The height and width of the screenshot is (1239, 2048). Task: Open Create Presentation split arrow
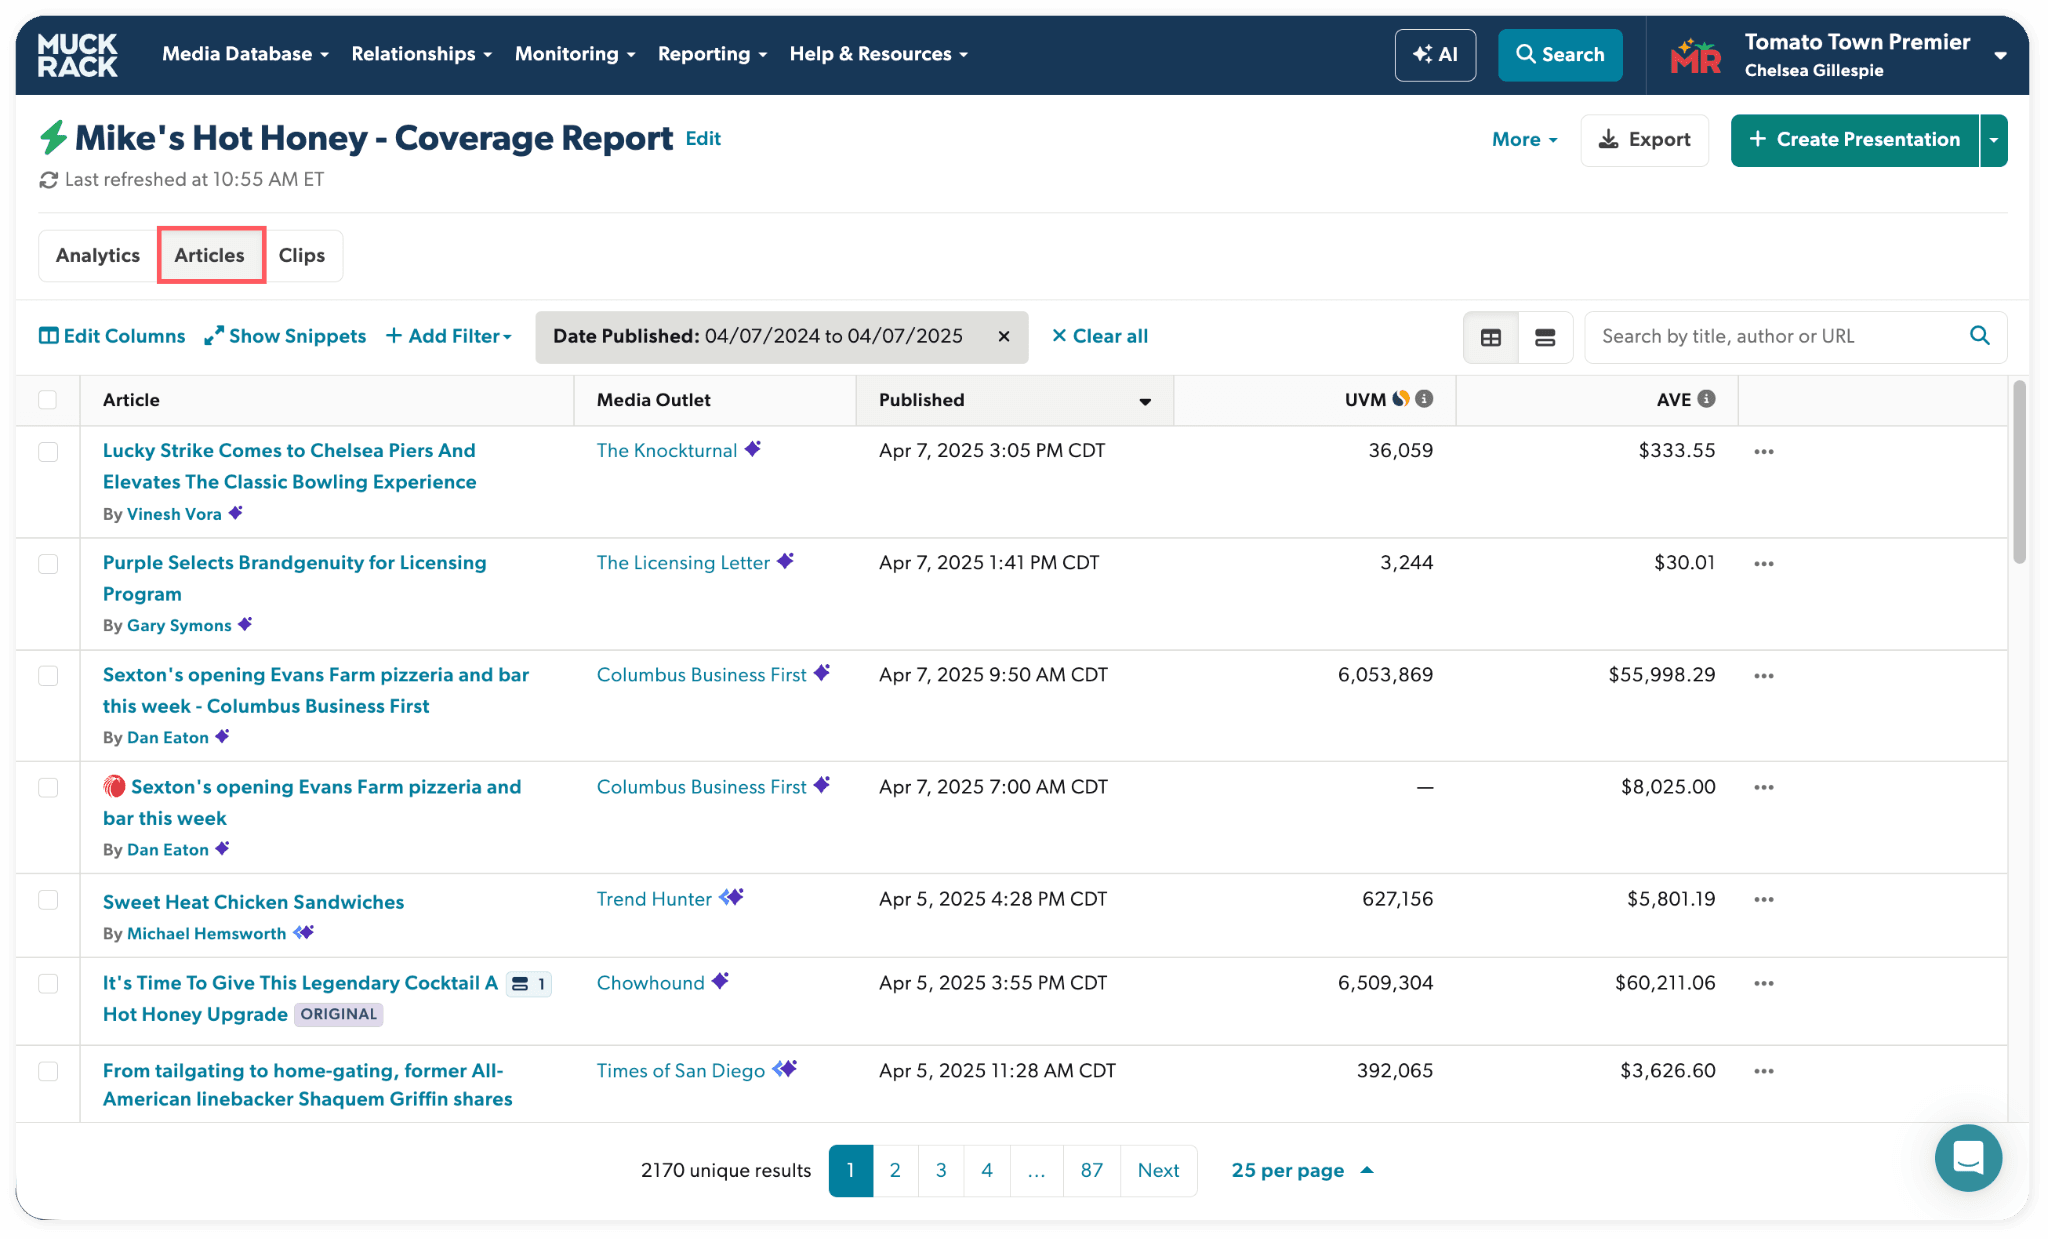coord(1994,140)
